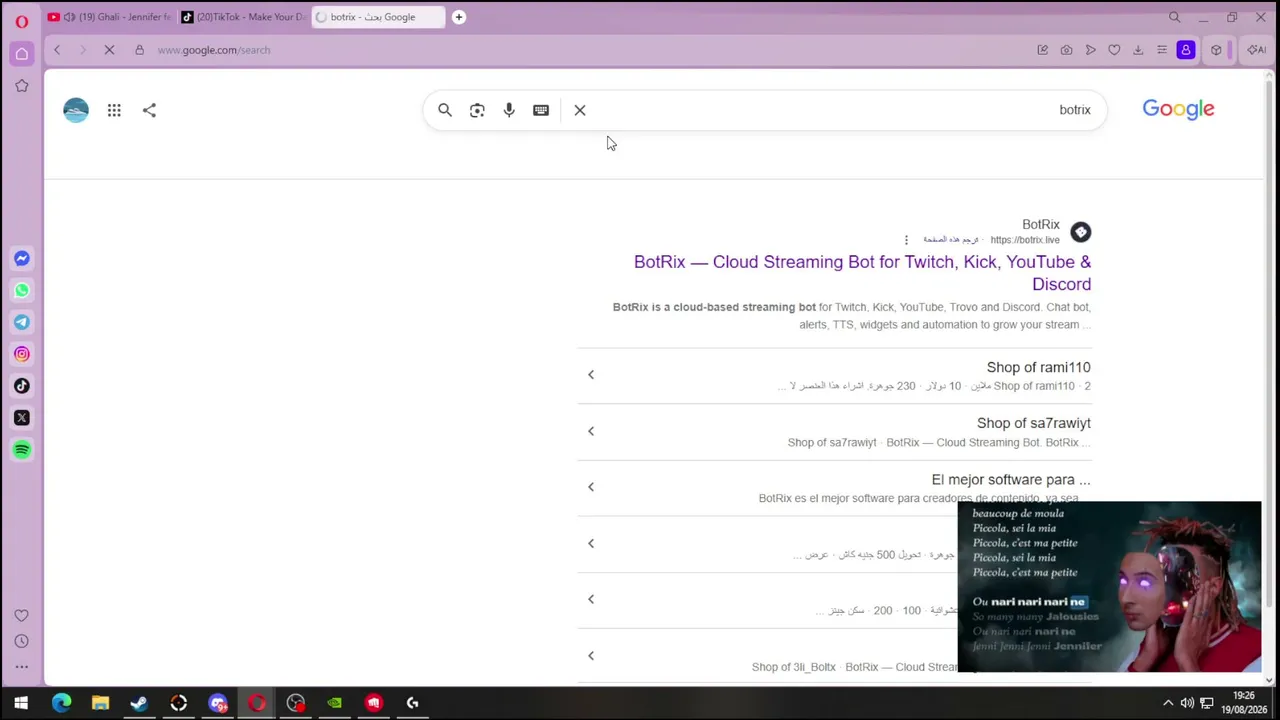The image size is (1280, 720).
Task: Open the BotRix Cloud Streaming Bot result
Action: tap(862, 273)
